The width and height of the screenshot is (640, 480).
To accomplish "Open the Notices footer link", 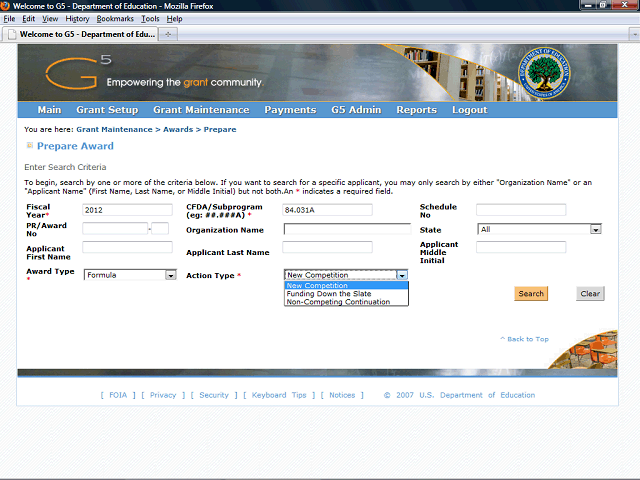I will pos(342,395).
